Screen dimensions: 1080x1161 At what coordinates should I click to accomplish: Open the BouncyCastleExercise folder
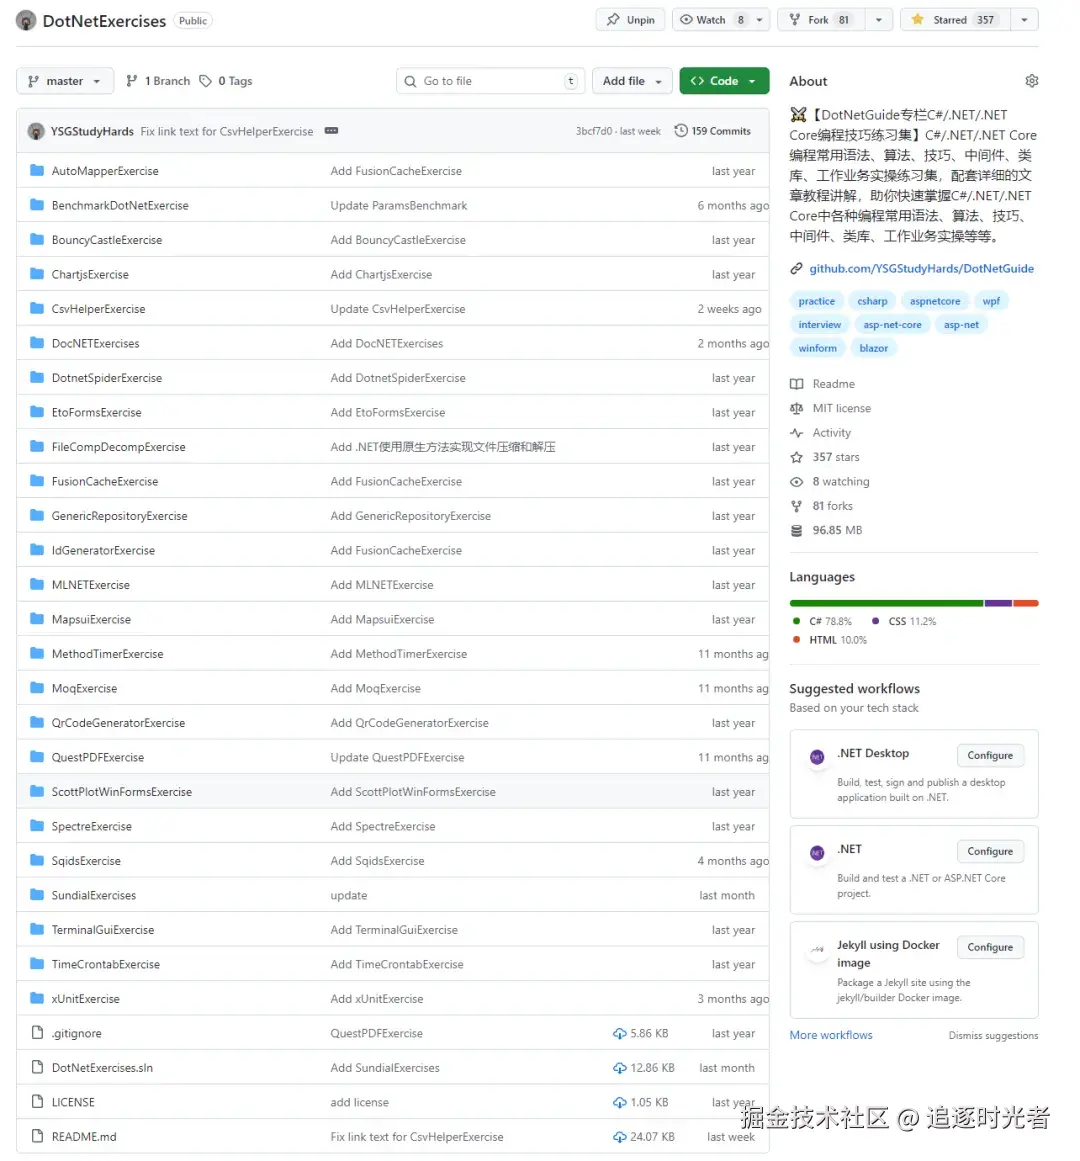pyautogui.click(x=107, y=240)
